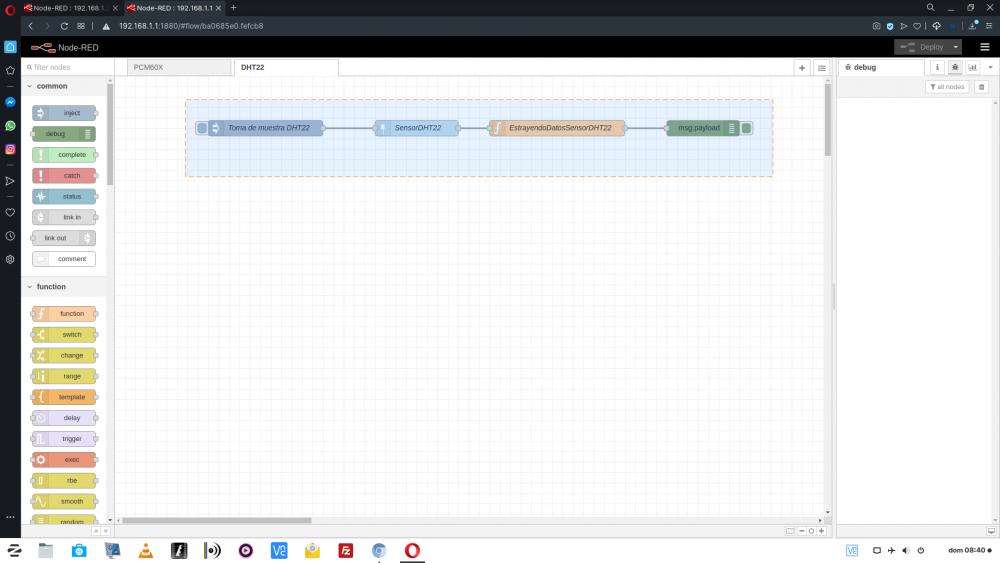Select the Toma de muestra DHT22 node
The image size is (1000, 563).
(x=266, y=128)
